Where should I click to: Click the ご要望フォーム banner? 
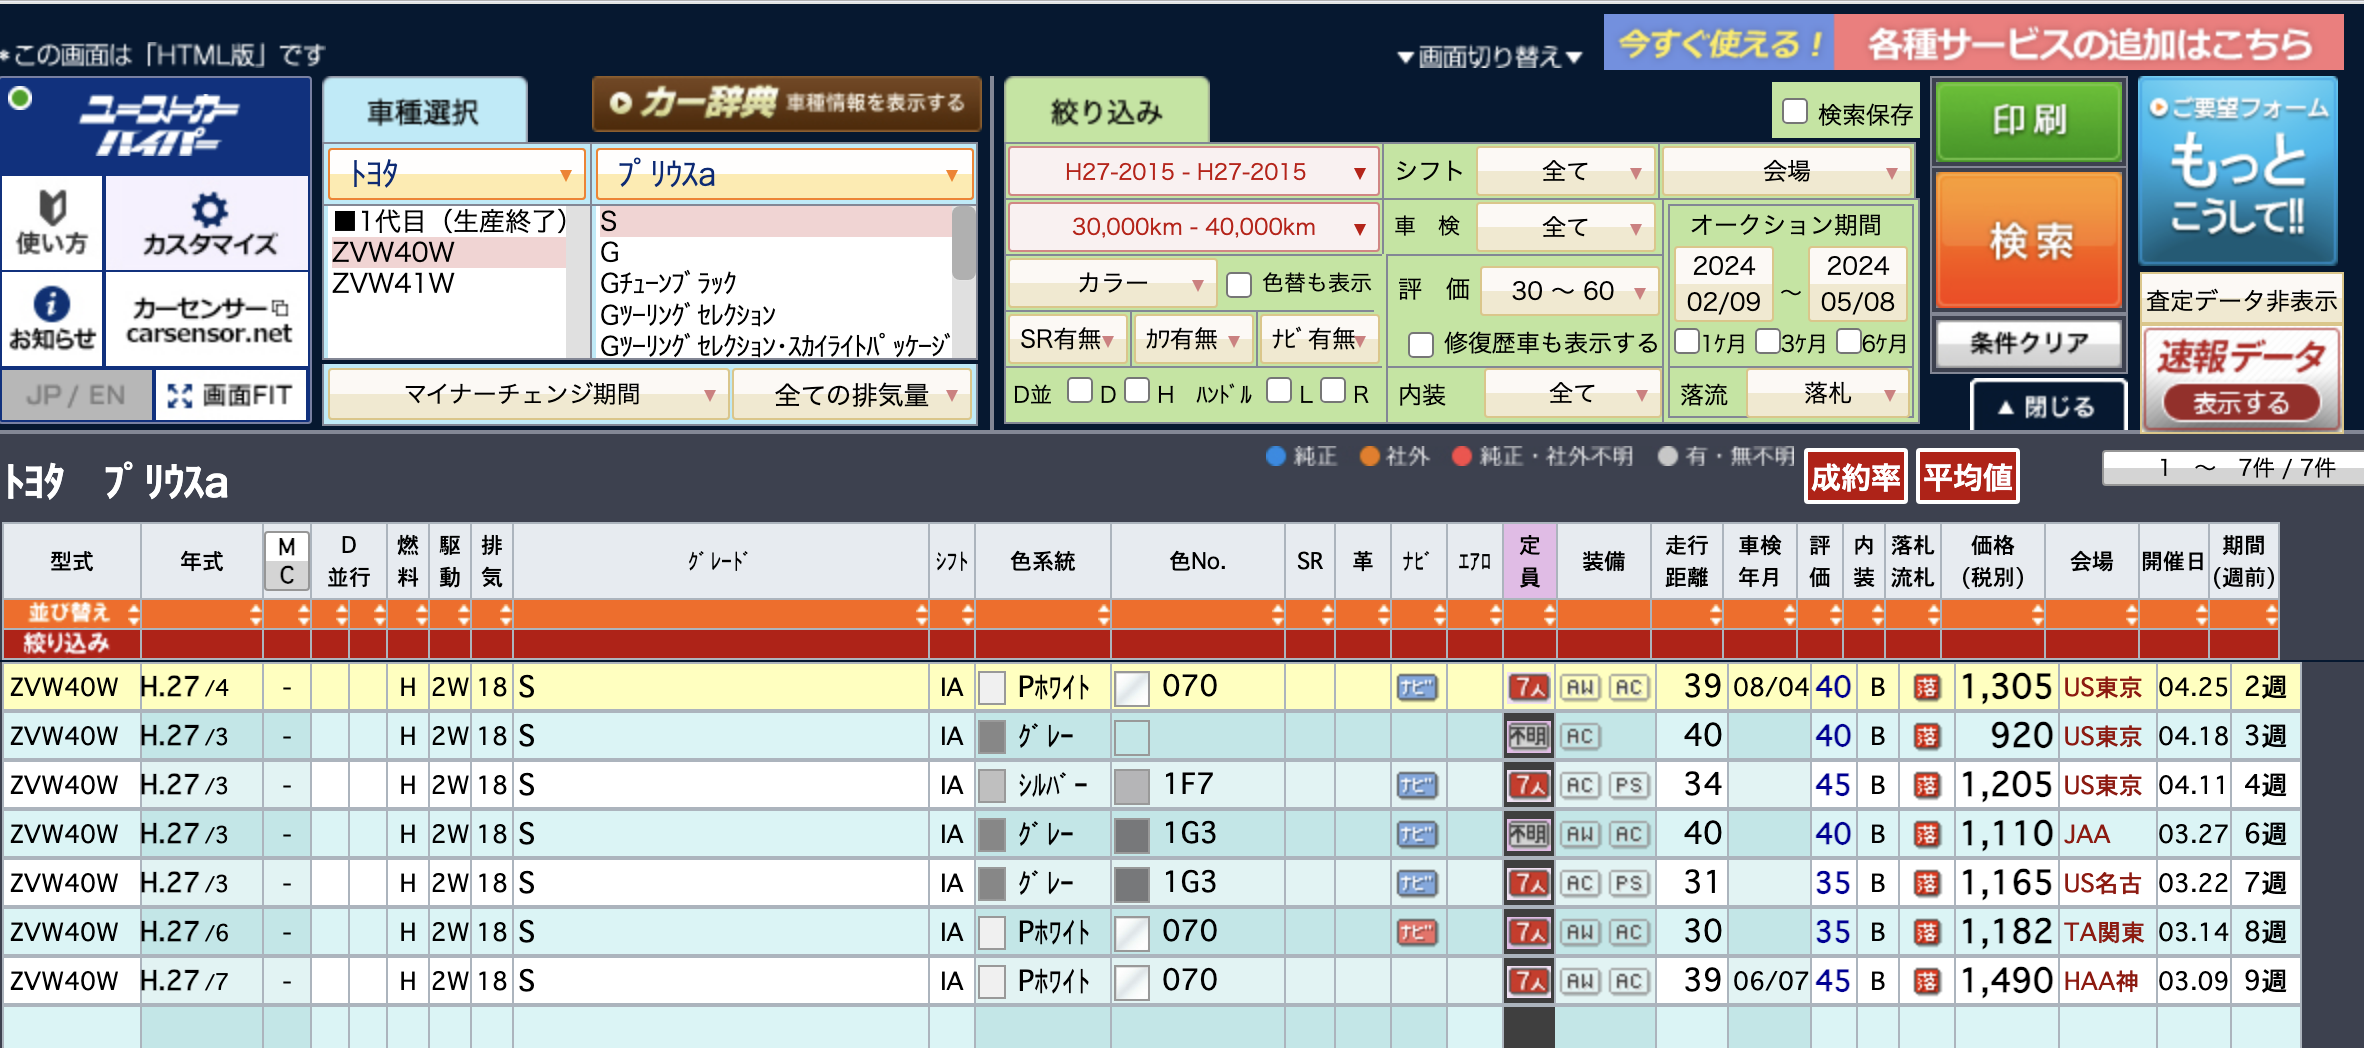click(2238, 170)
